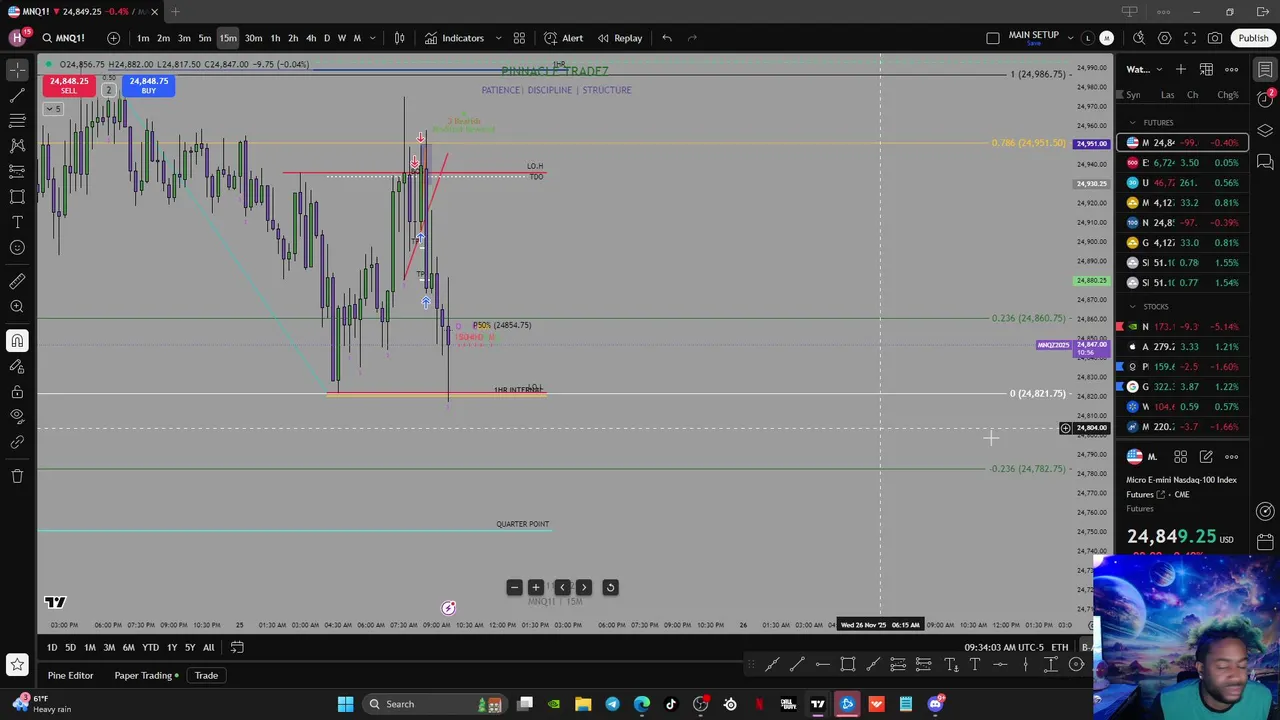Open the Indicators dialog
The width and height of the screenshot is (1280, 720).
click(x=454, y=38)
